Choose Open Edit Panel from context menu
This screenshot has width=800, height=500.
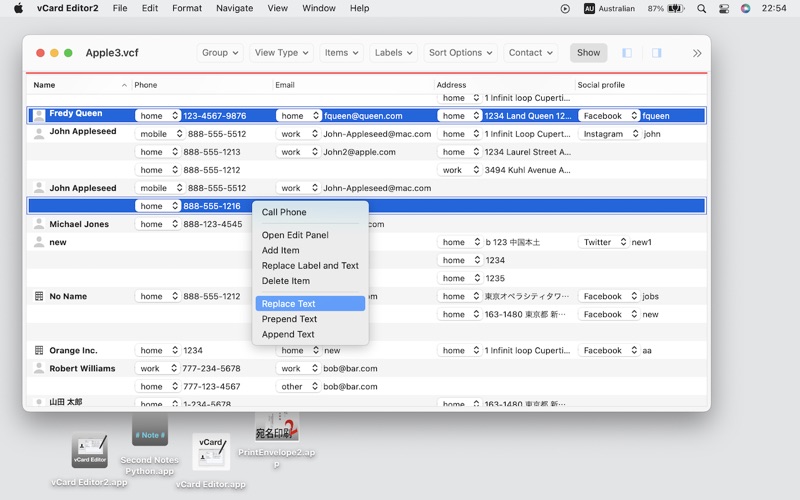(295, 235)
